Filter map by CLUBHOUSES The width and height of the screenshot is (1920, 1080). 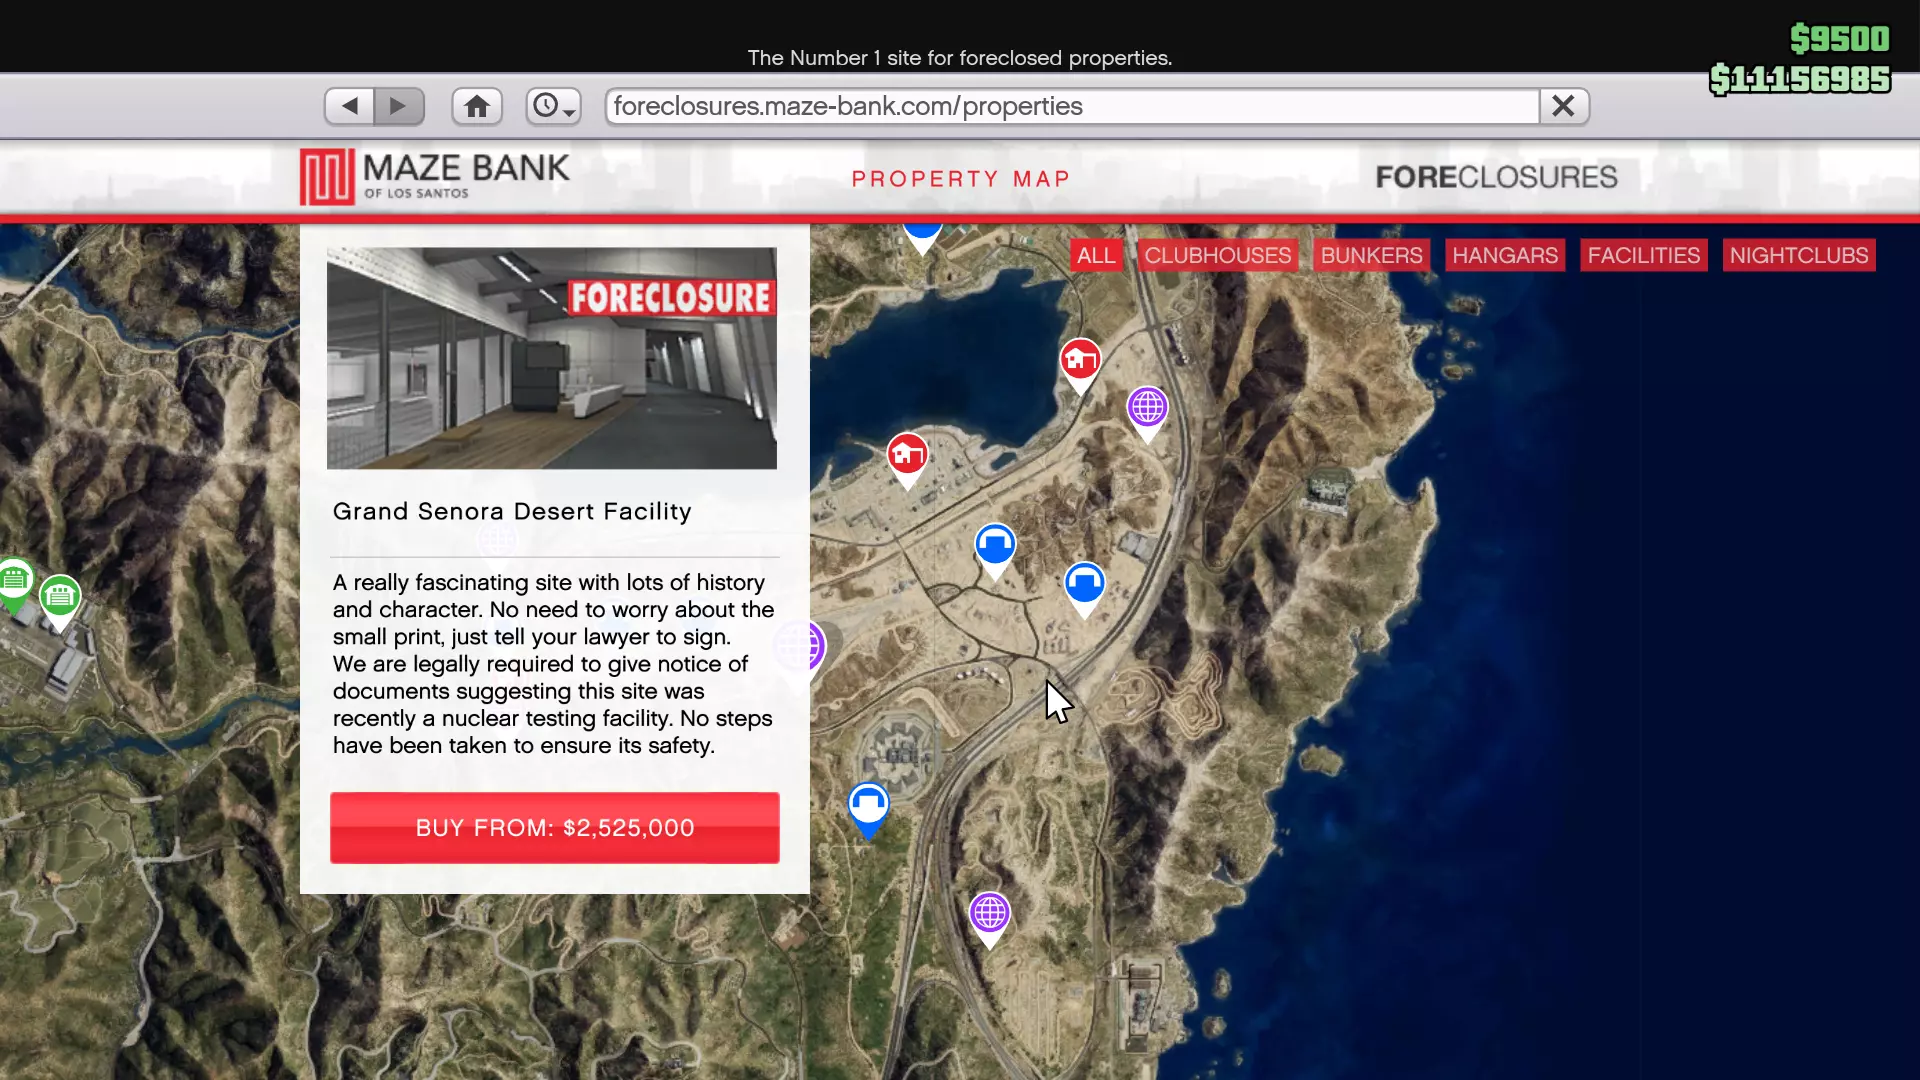pos(1217,255)
